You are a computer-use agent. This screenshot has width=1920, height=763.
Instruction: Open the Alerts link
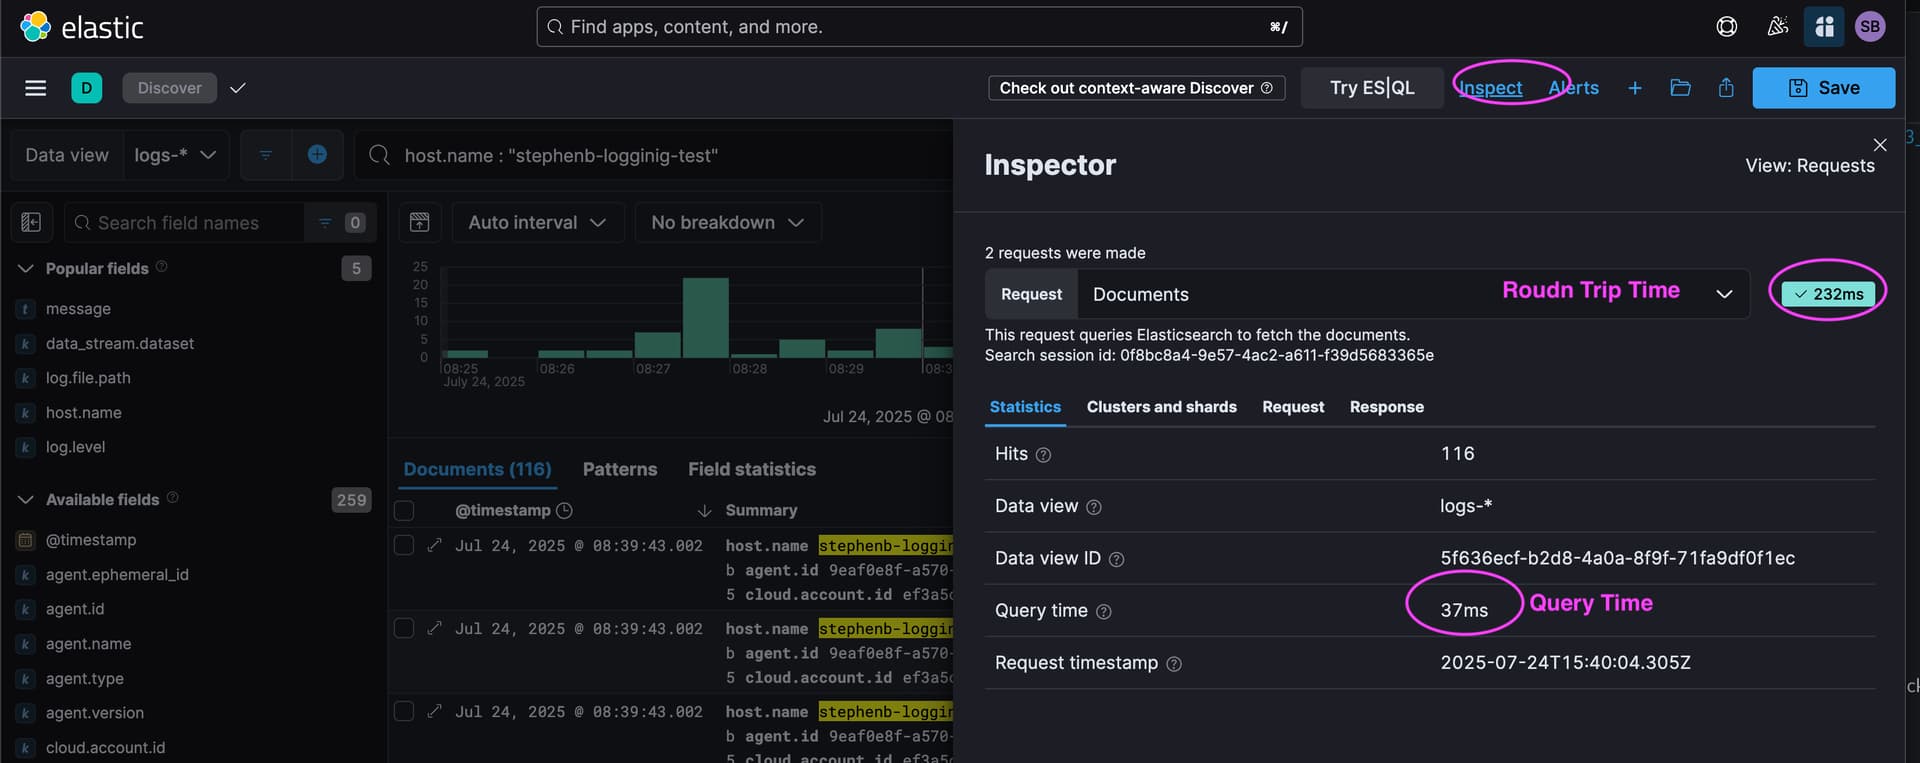1574,88
